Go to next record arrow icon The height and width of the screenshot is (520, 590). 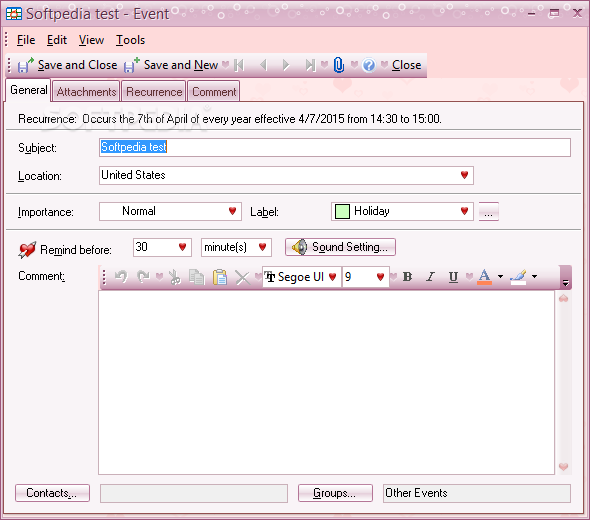[x=286, y=65]
